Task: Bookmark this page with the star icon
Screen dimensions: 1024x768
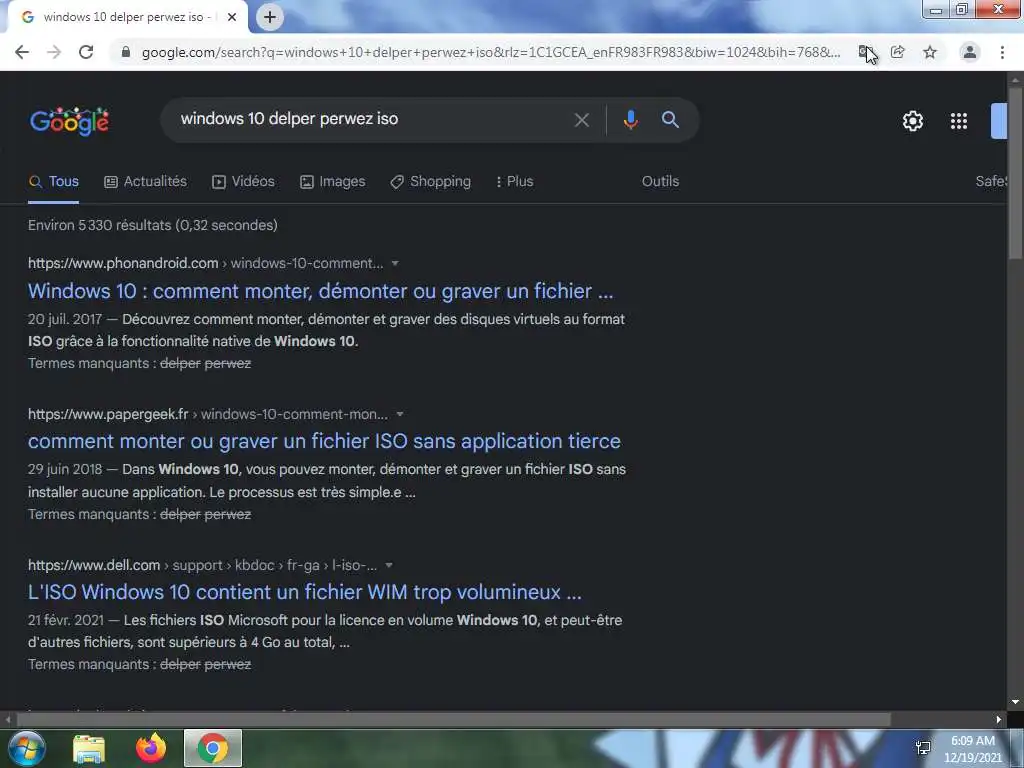Action: click(930, 52)
